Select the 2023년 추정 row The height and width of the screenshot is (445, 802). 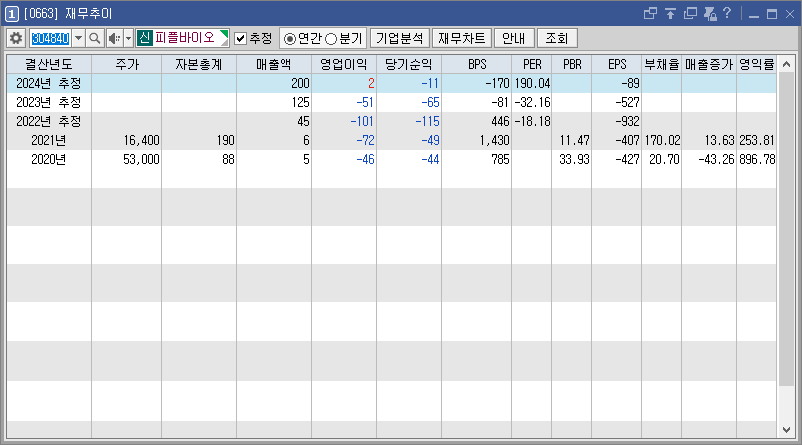pyautogui.click(x=391, y=102)
